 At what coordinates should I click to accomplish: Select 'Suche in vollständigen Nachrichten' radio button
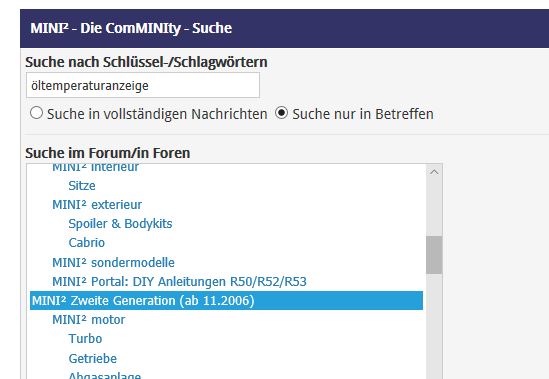tap(36, 113)
